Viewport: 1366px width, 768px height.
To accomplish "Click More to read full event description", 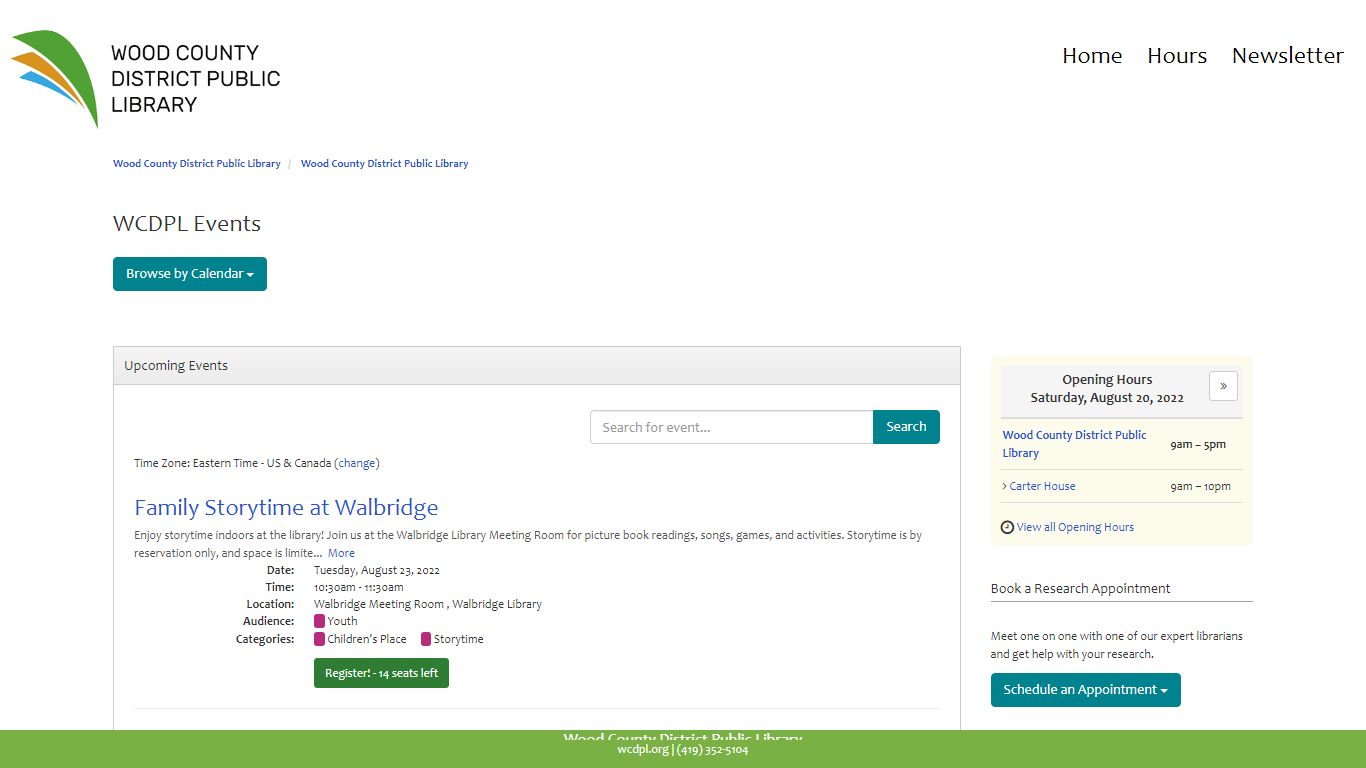I will (x=341, y=553).
